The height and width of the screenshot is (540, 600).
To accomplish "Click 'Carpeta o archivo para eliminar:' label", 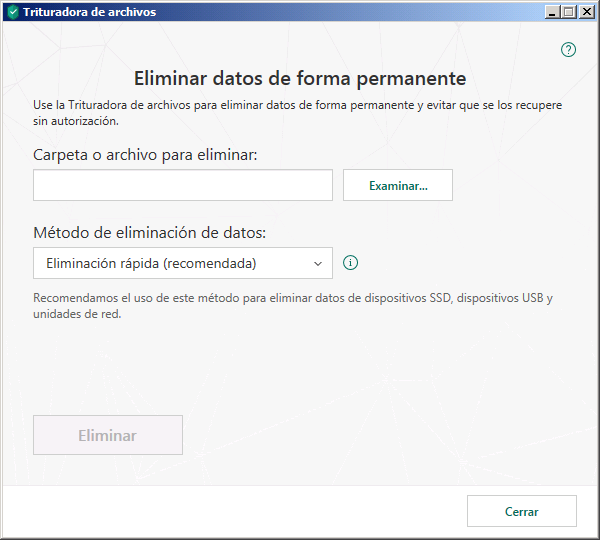I will click(145, 155).
